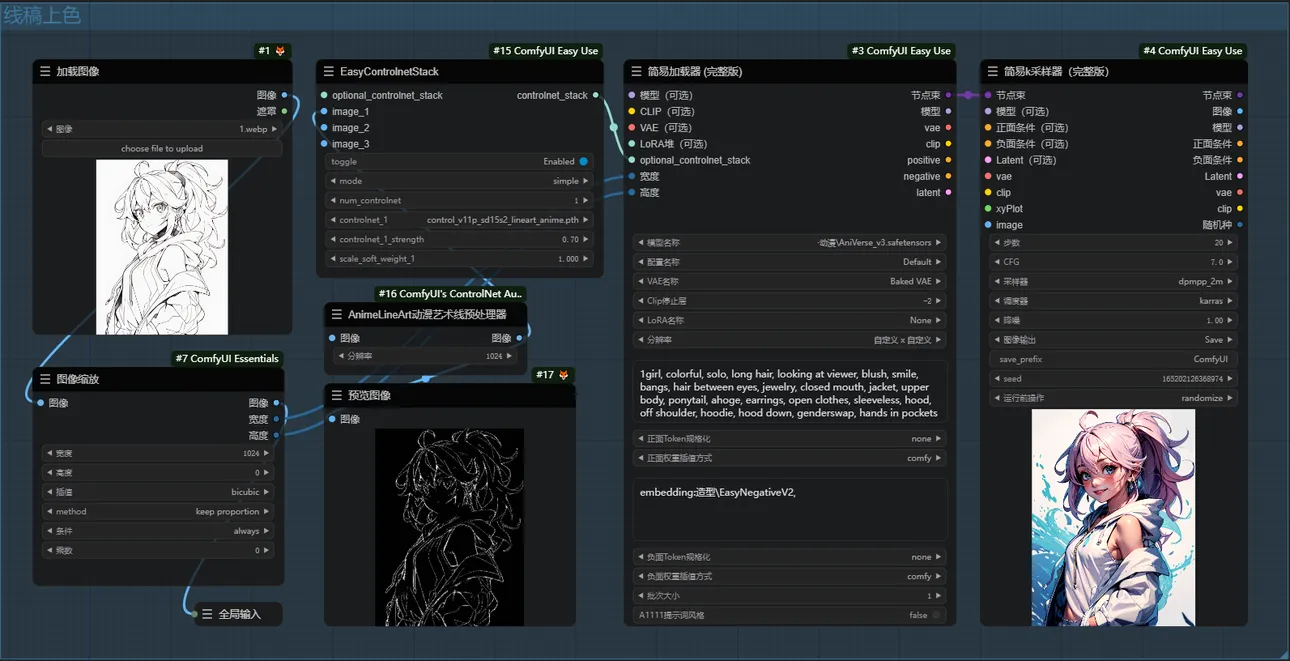The image size is (1290, 661).
Task: Open the VAE名称 Baked VAE dropdown
Action: click(789, 282)
